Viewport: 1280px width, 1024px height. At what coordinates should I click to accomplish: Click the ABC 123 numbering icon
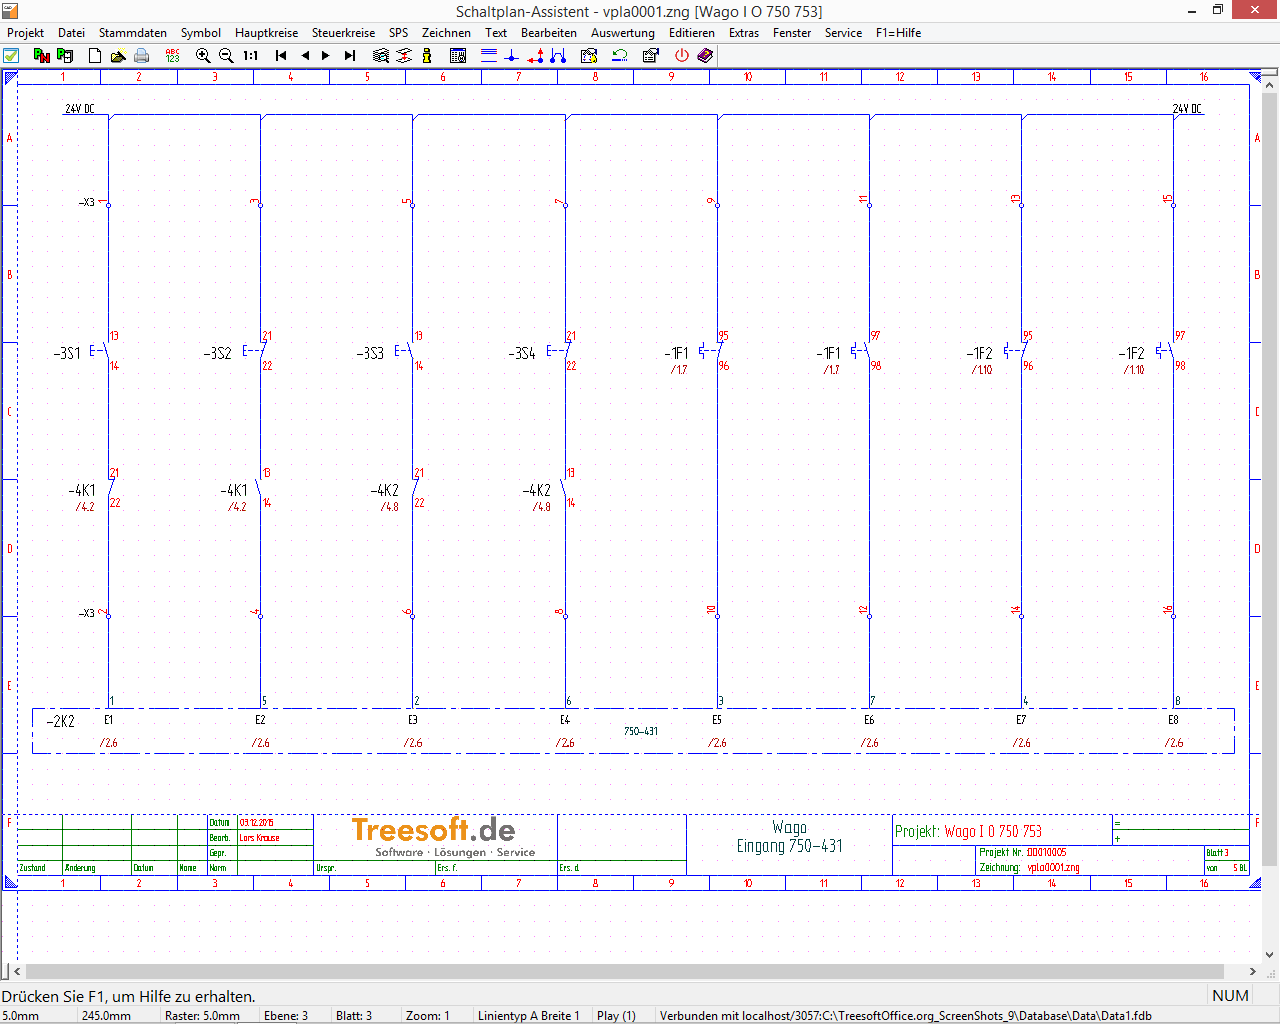point(172,56)
